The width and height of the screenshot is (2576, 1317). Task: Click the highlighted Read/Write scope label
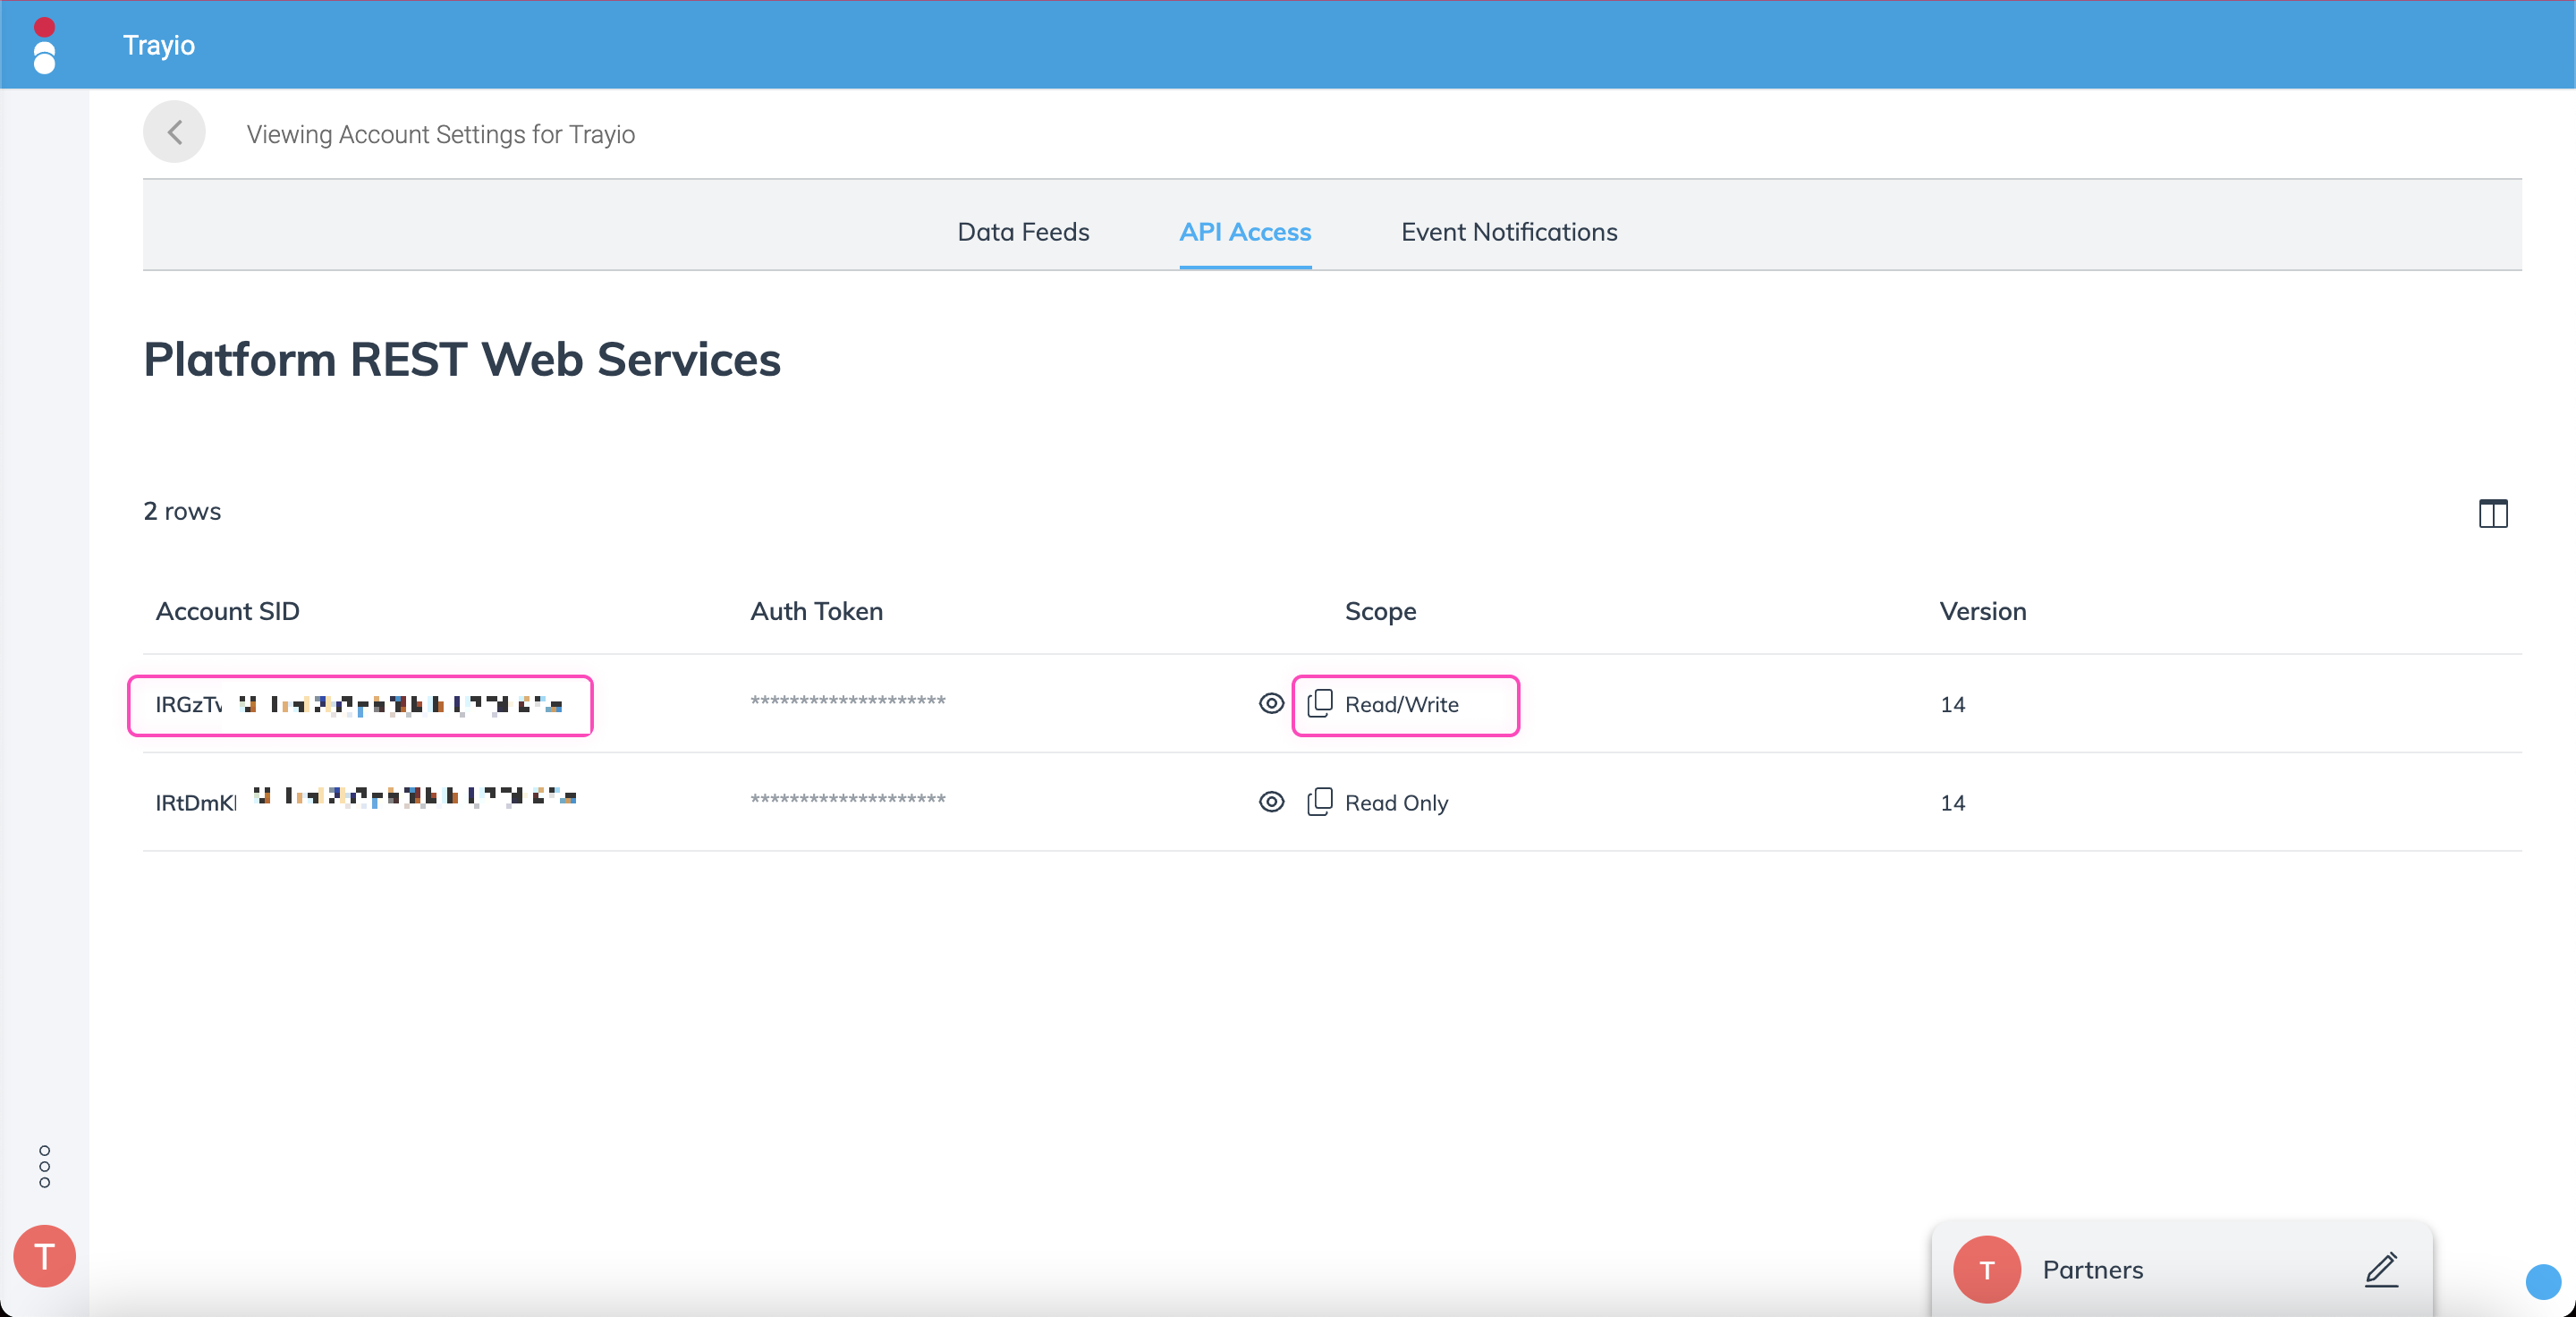click(1402, 704)
